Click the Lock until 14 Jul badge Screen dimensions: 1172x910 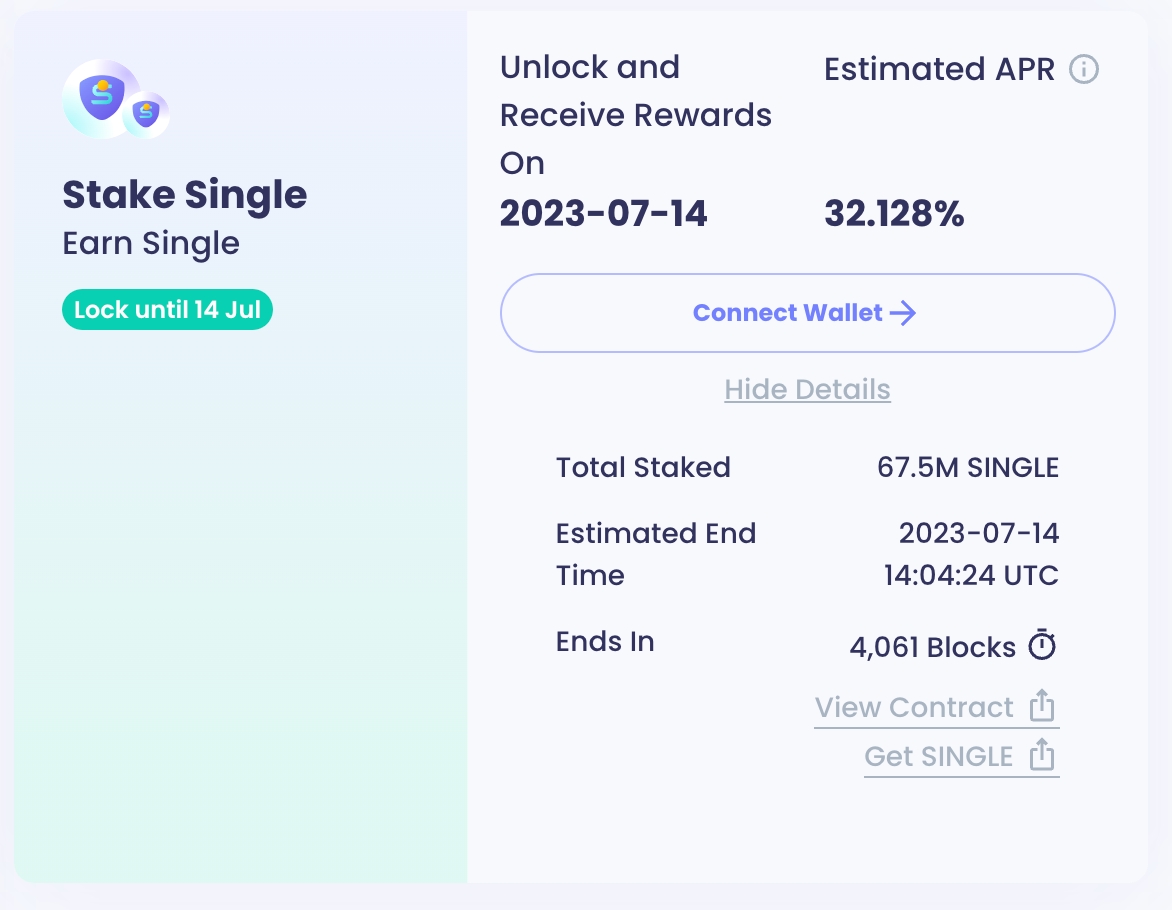click(167, 310)
